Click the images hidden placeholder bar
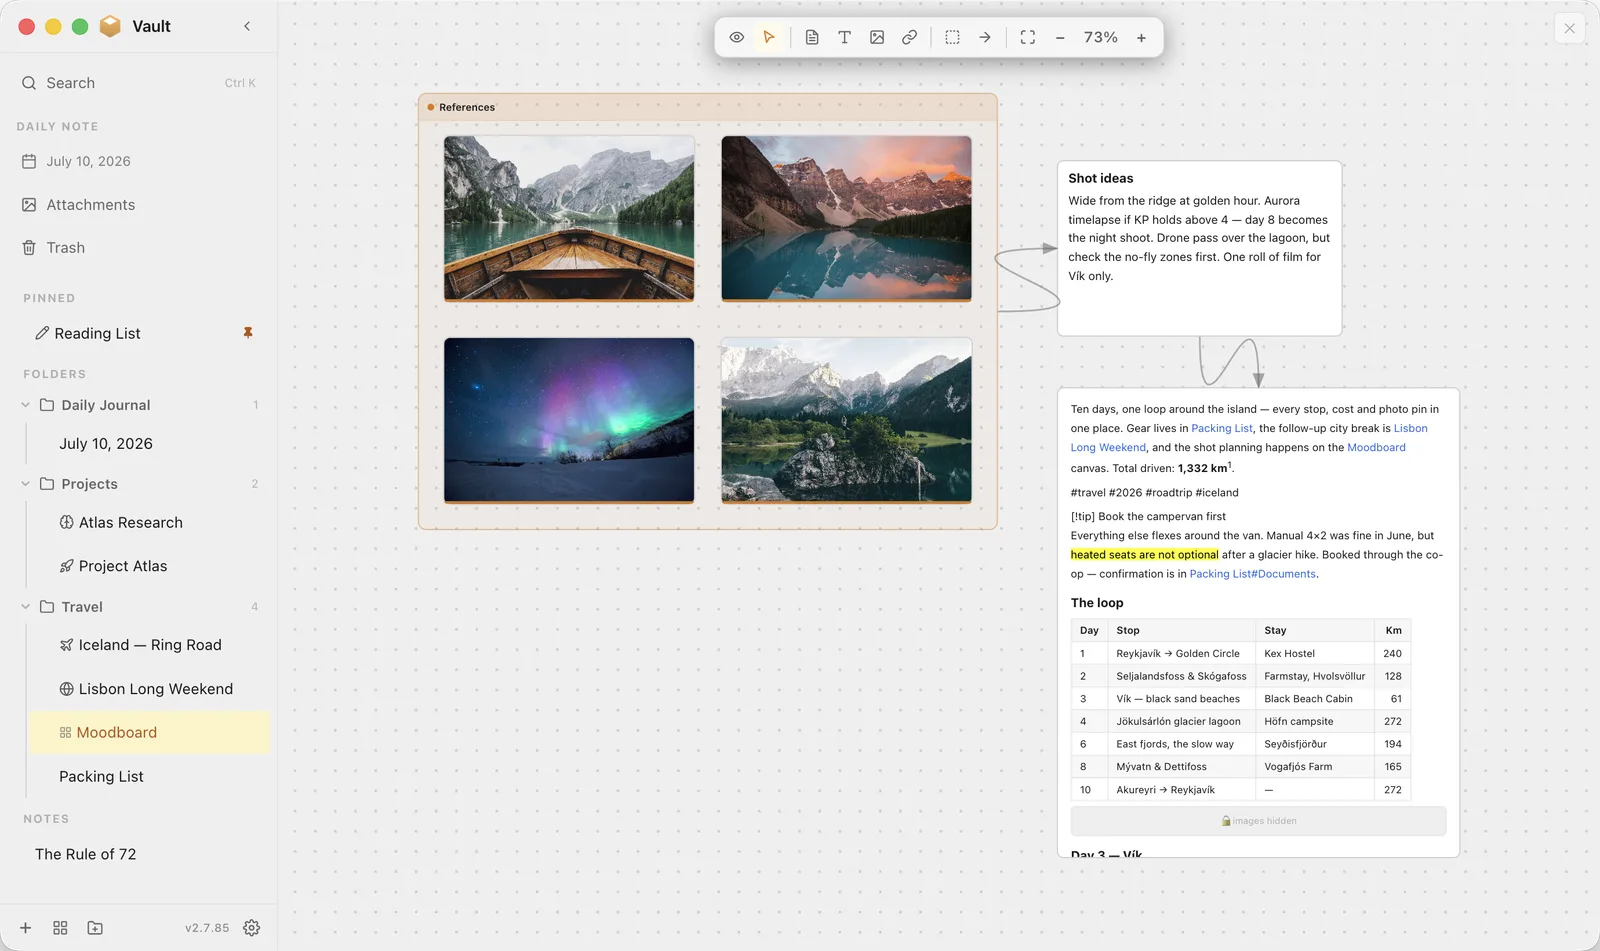The width and height of the screenshot is (1600, 951). point(1258,821)
